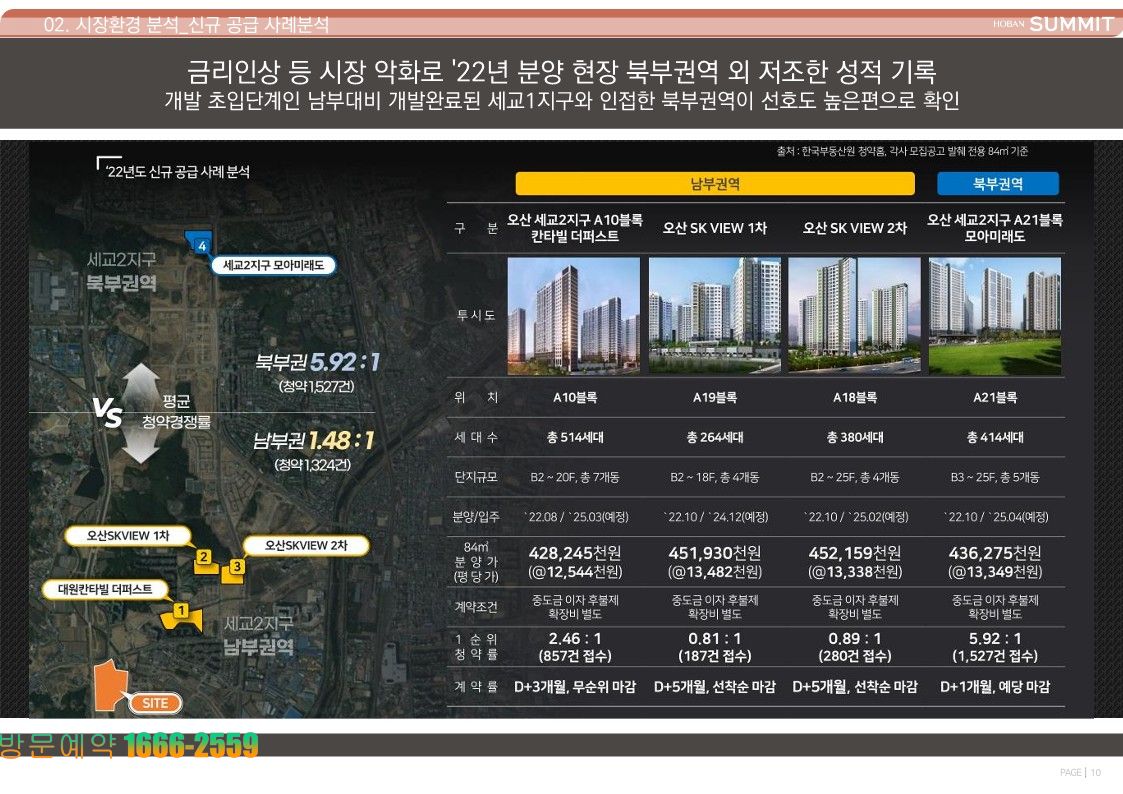Click the orange SITE parcel shape
This screenshot has height=794, width=1123.
[110, 685]
